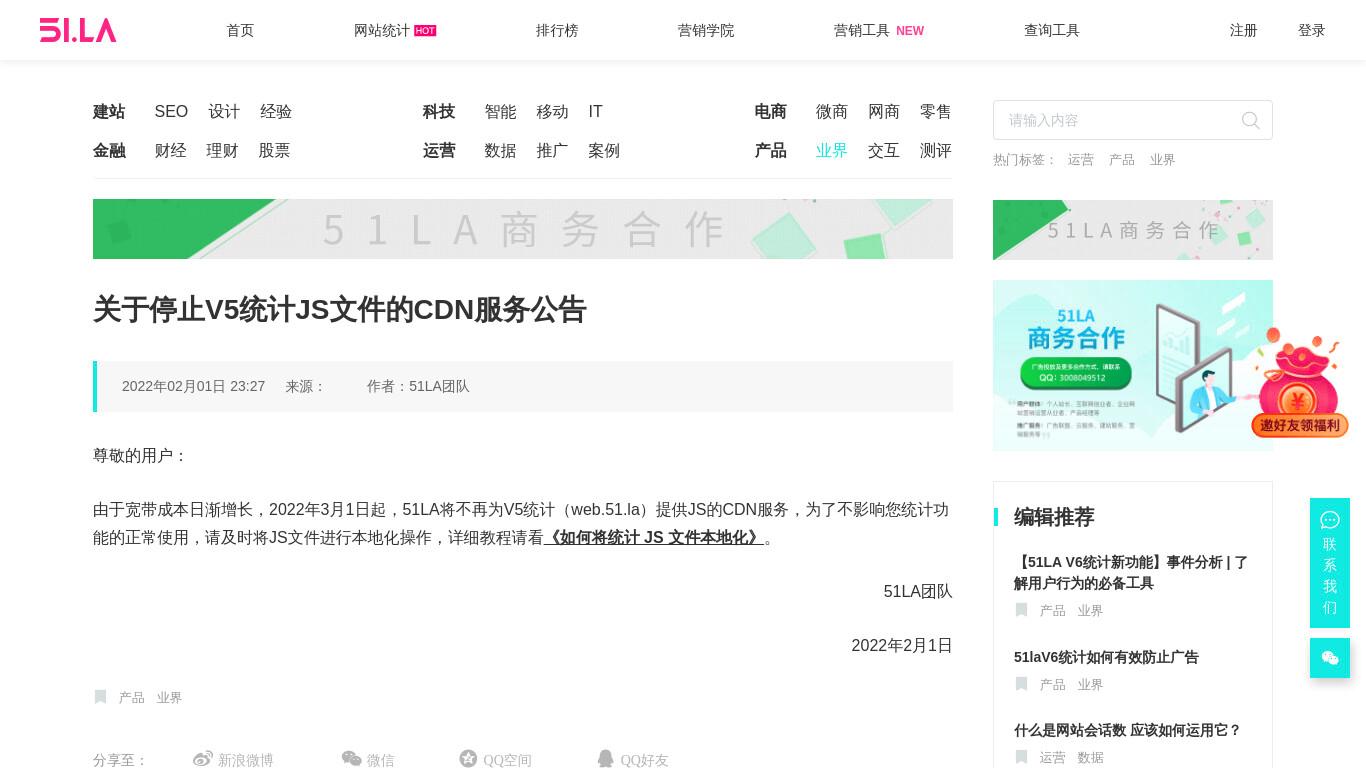Click the floating WeChat button
The image size is (1366, 768).
coord(1330,658)
